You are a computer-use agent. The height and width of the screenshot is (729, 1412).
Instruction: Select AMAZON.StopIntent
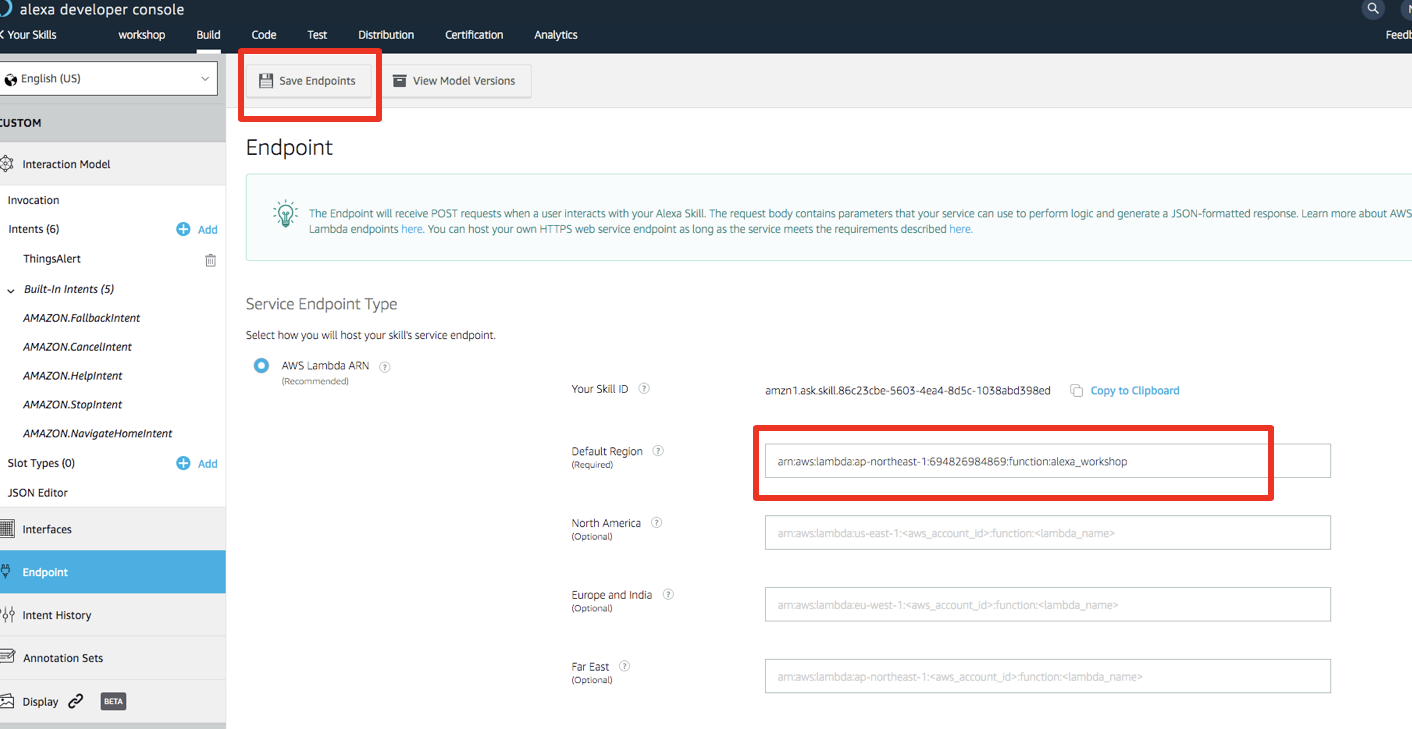(x=73, y=405)
